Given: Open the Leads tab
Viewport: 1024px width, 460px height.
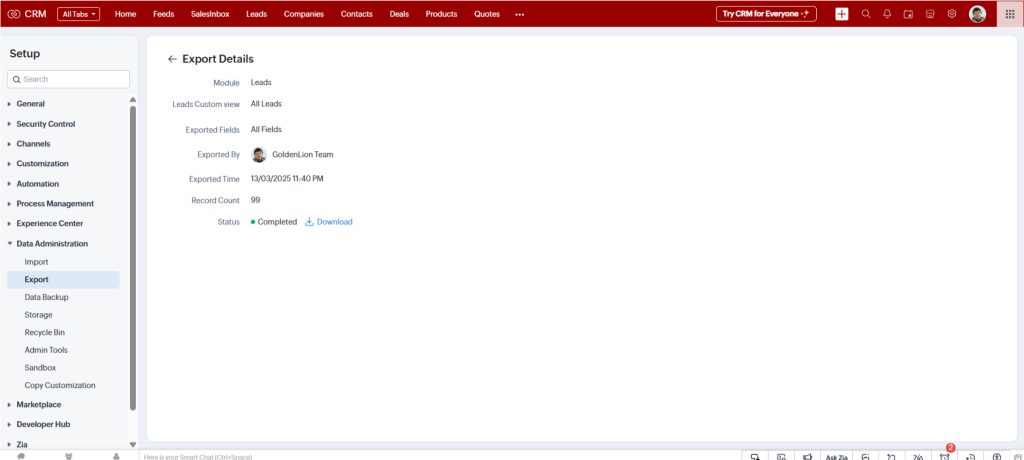Looking at the screenshot, I should [257, 14].
